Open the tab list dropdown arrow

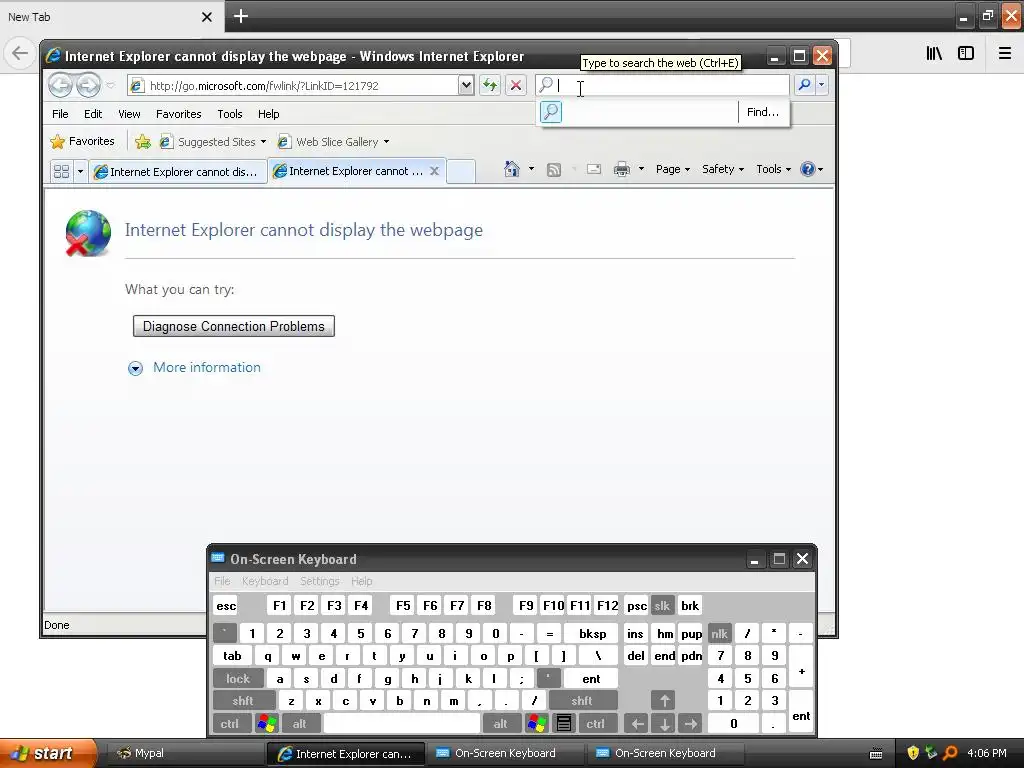pyautogui.click(x=80, y=171)
